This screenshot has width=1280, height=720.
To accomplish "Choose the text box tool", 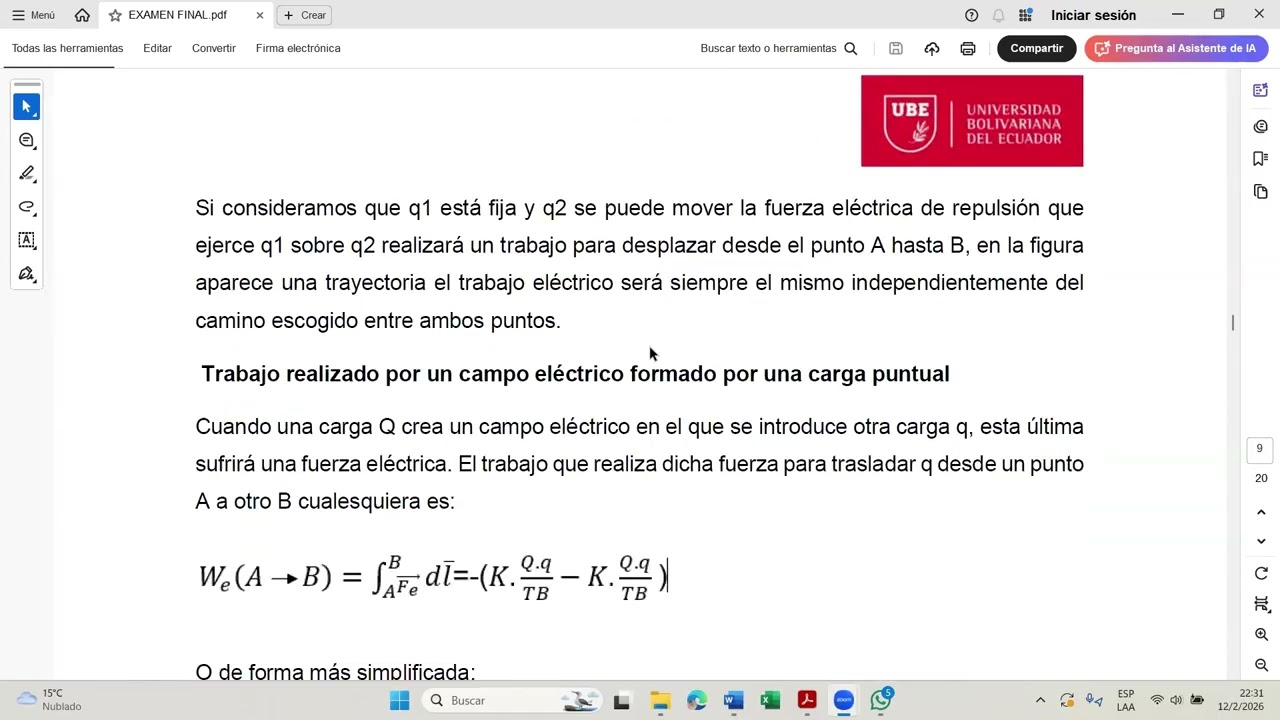I will click(27, 240).
